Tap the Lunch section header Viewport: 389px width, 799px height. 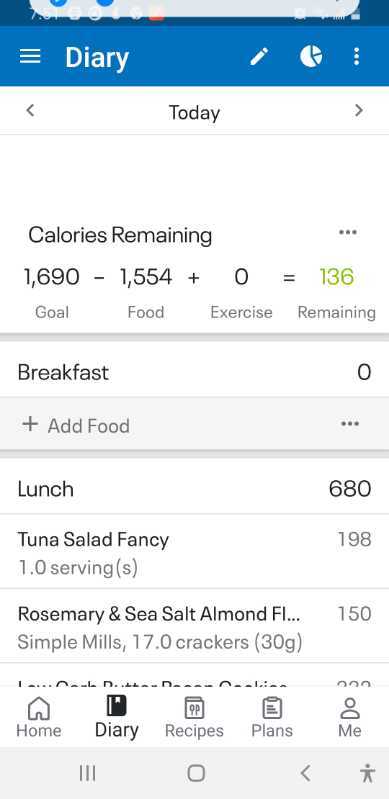click(194, 489)
